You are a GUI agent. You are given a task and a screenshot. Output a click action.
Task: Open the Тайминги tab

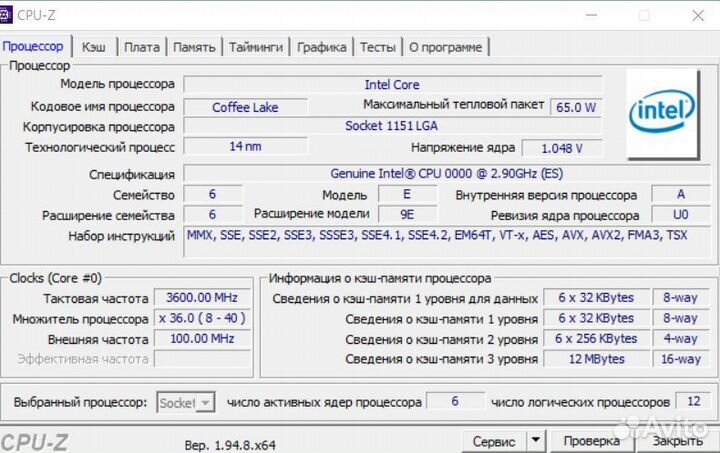click(256, 47)
